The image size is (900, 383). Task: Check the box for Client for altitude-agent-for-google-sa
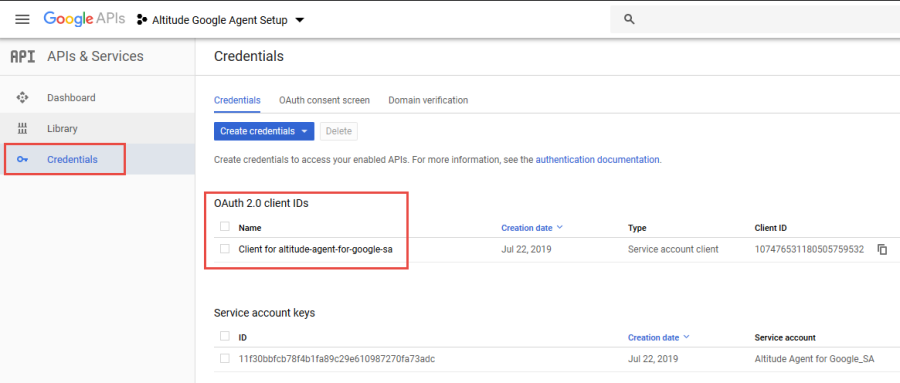coord(225,249)
